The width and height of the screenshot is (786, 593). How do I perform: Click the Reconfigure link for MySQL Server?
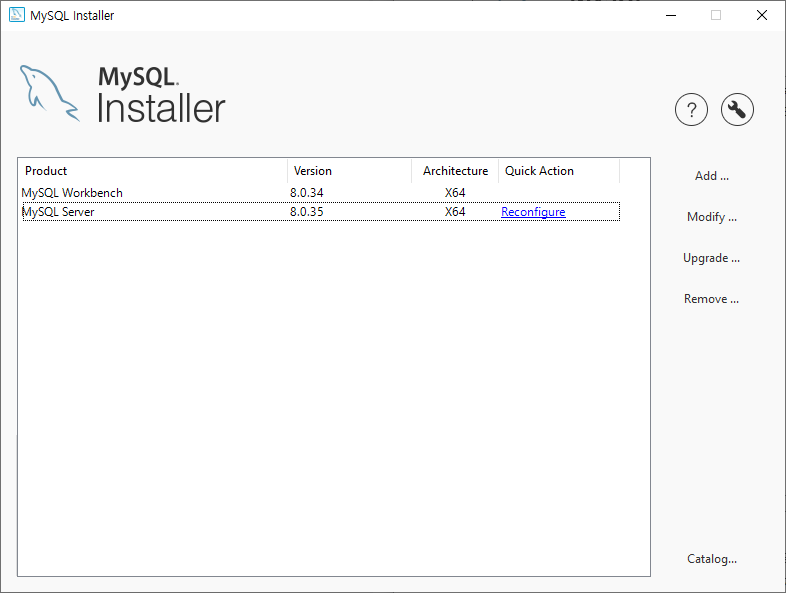pyautogui.click(x=533, y=212)
